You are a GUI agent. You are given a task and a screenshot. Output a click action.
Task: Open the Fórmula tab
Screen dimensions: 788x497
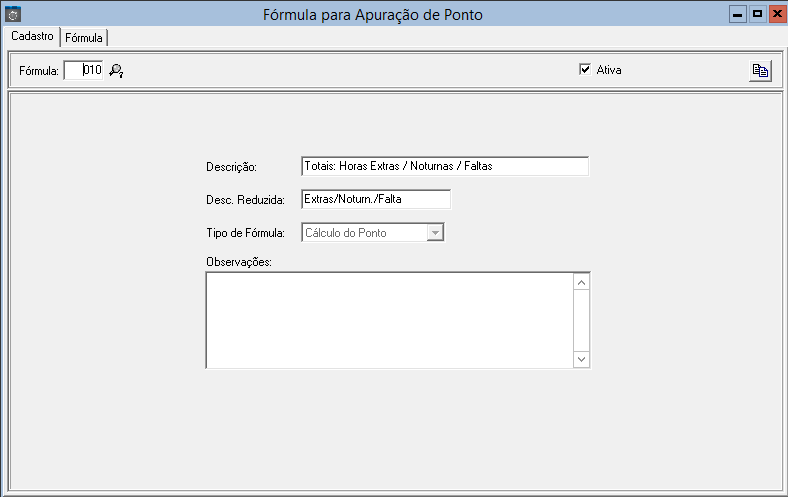coord(84,37)
